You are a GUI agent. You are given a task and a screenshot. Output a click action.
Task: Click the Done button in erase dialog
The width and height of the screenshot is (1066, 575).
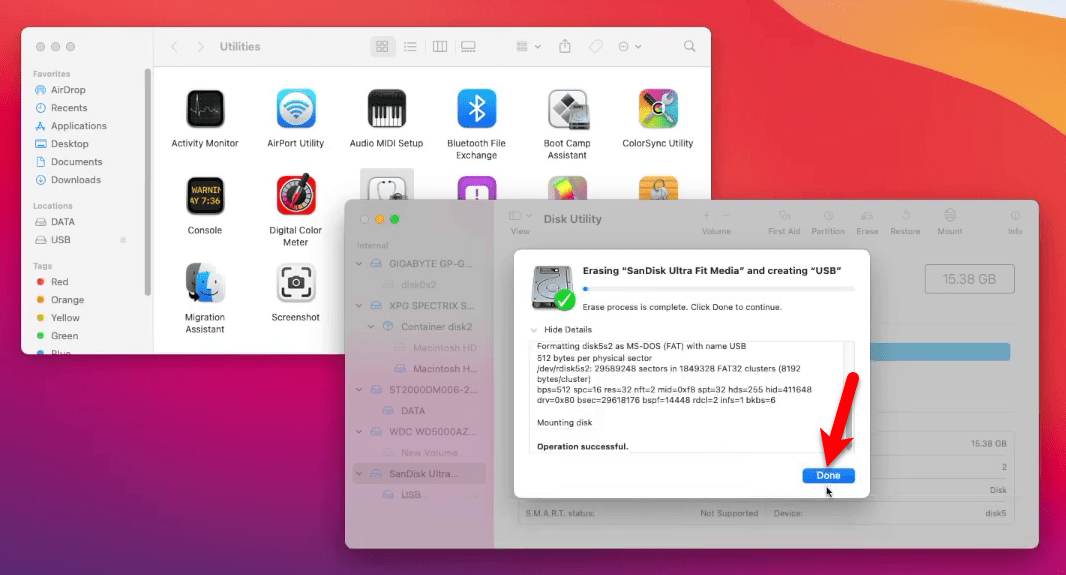coord(828,475)
